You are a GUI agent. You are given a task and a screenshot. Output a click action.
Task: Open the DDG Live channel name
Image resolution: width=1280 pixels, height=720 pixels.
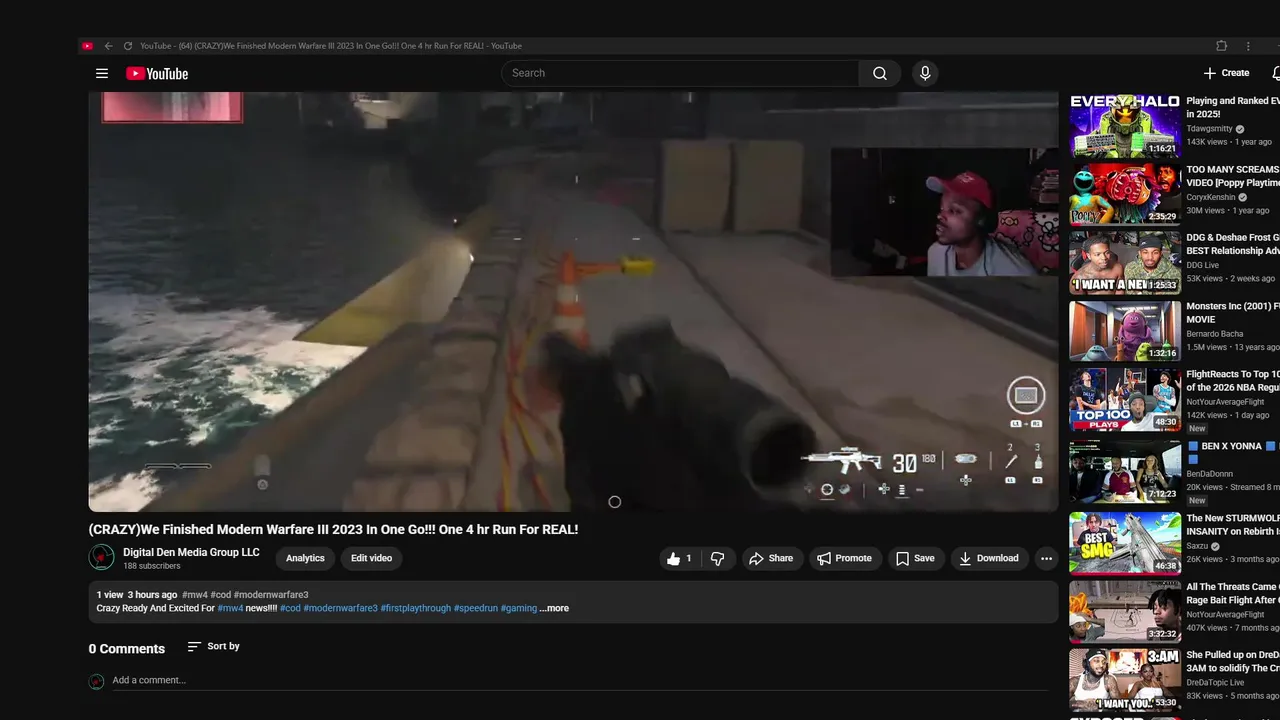pos(1204,265)
